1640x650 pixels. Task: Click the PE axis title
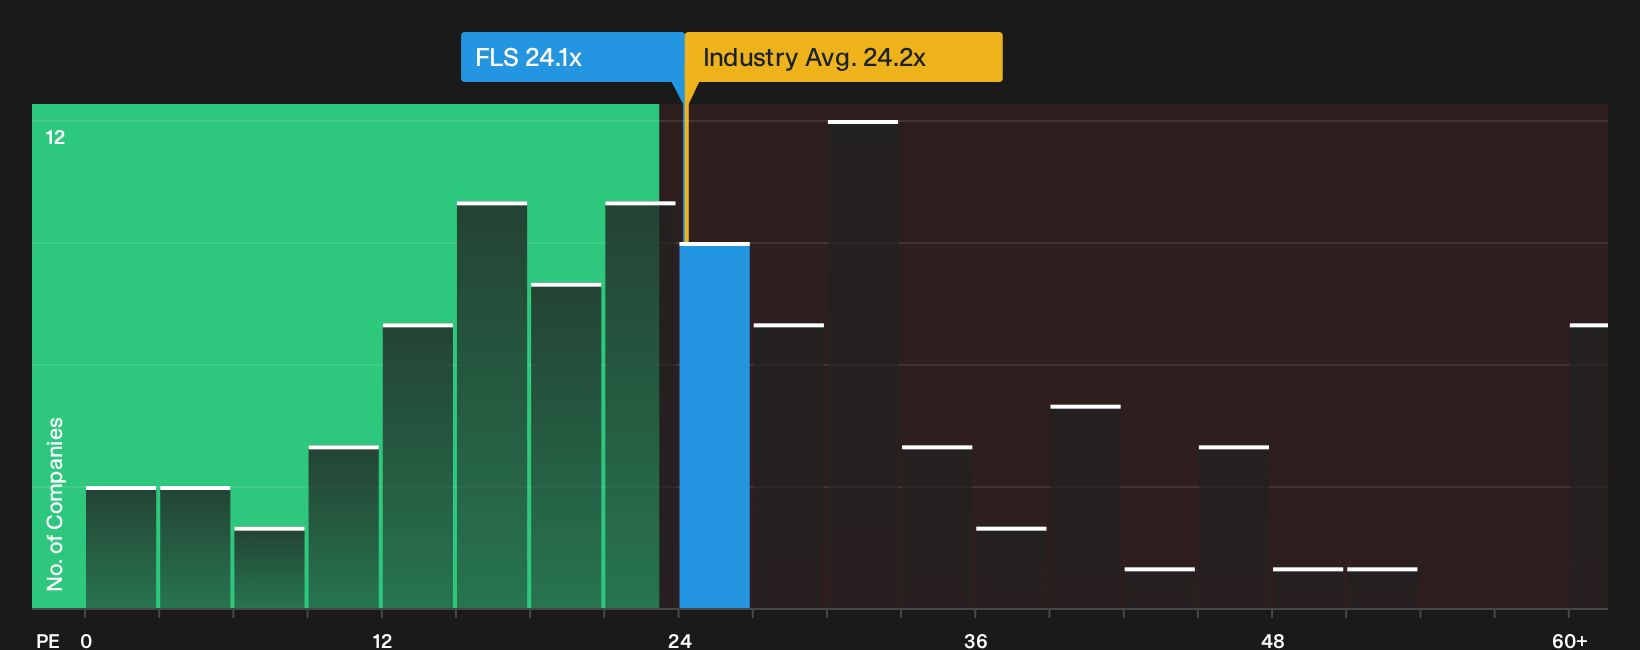(47, 640)
